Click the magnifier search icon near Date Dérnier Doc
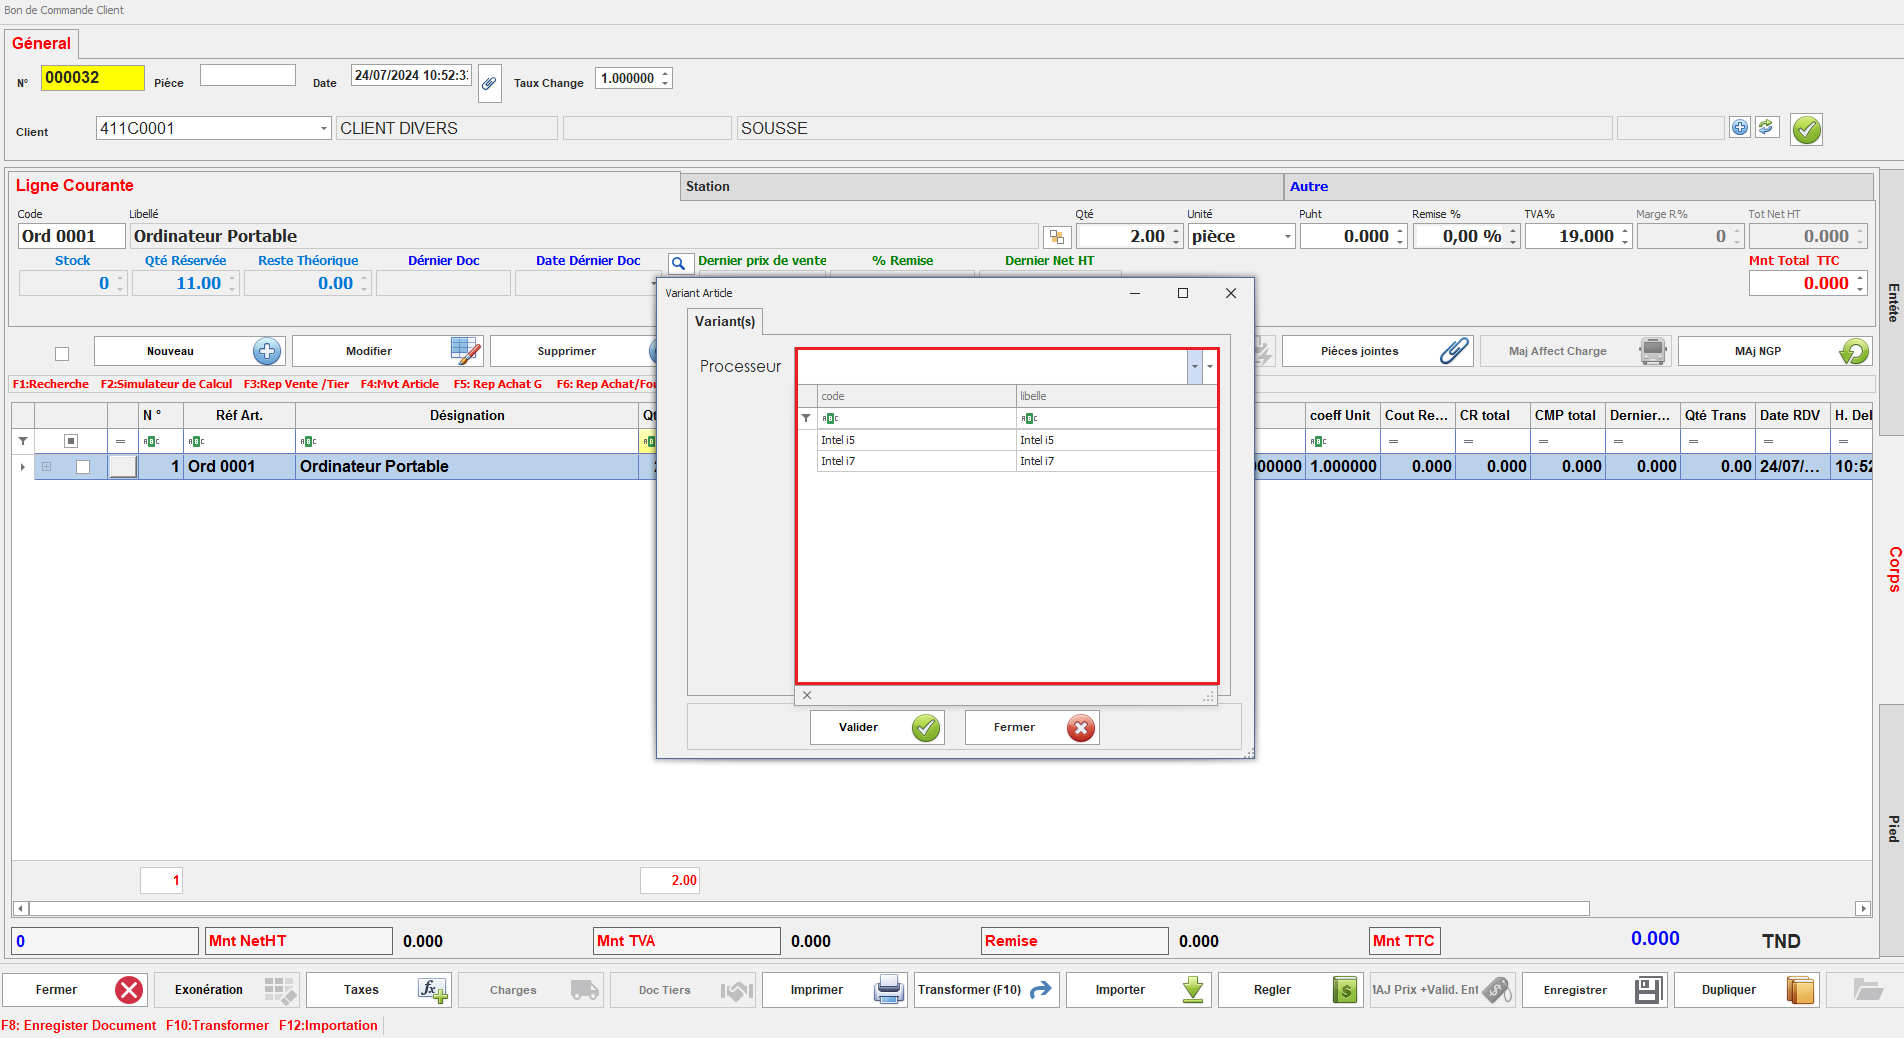 click(x=679, y=264)
